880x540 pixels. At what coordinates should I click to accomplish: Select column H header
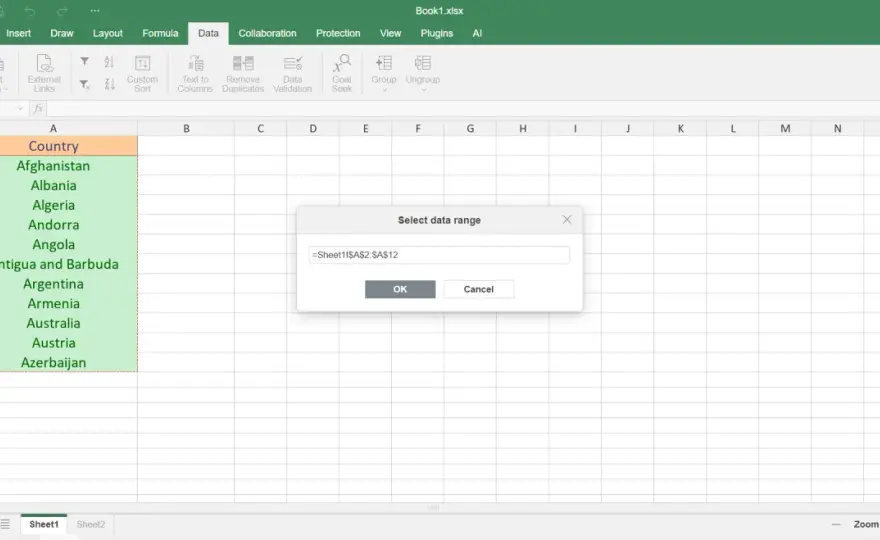522,129
